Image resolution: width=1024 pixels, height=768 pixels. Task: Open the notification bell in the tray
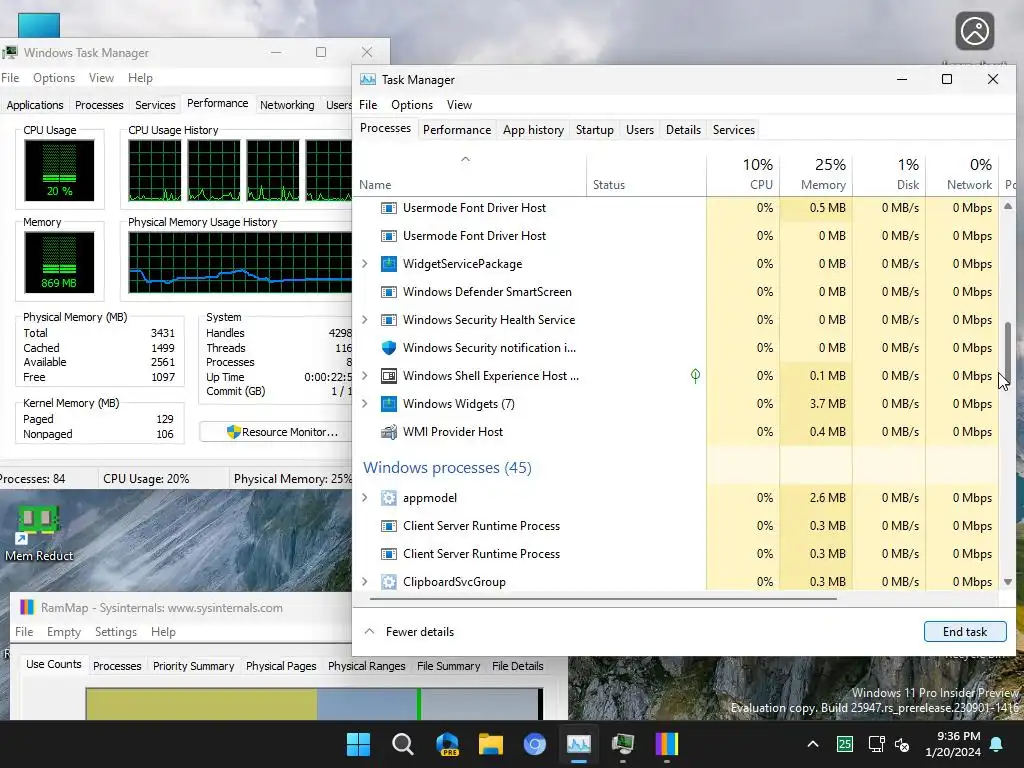(997, 744)
